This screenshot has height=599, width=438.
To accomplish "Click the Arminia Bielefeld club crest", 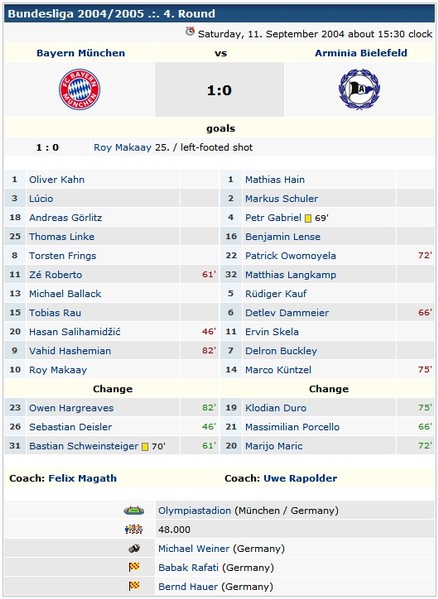I will pos(359,89).
